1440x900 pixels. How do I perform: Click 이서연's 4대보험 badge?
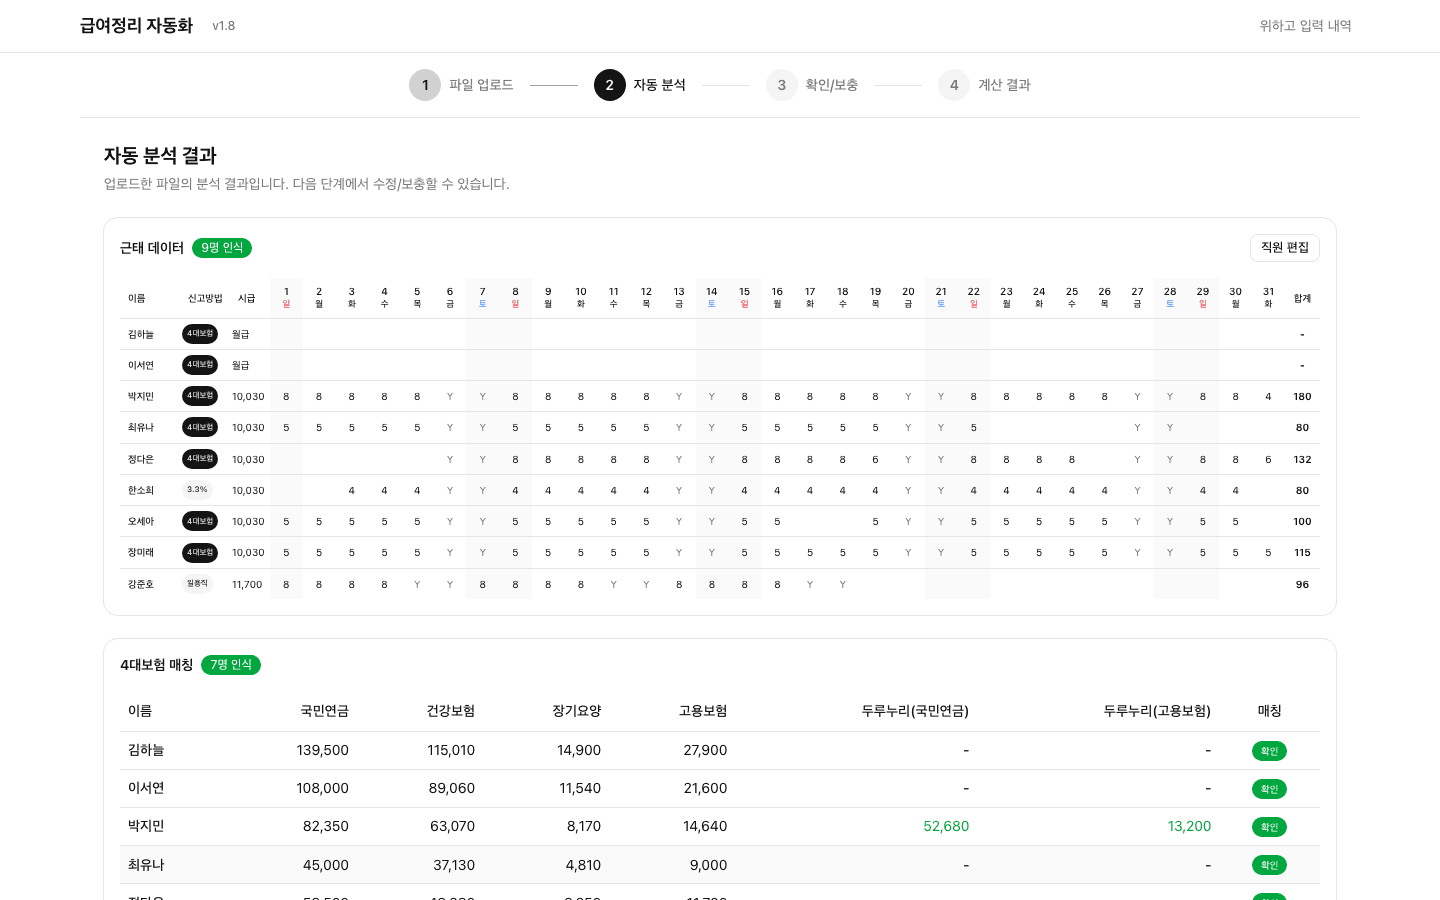pyautogui.click(x=200, y=365)
